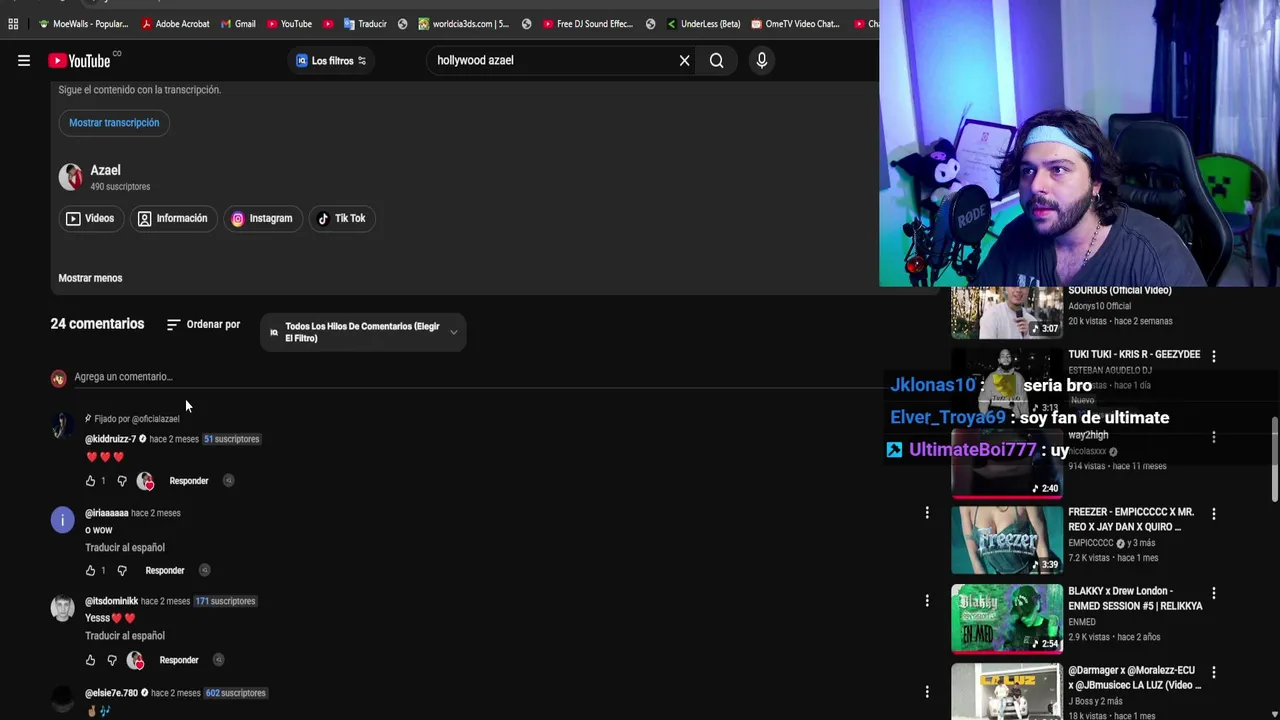Image resolution: width=1280 pixels, height=720 pixels.
Task: Like the @kiddruizz-7 comment
Action: 91,481
